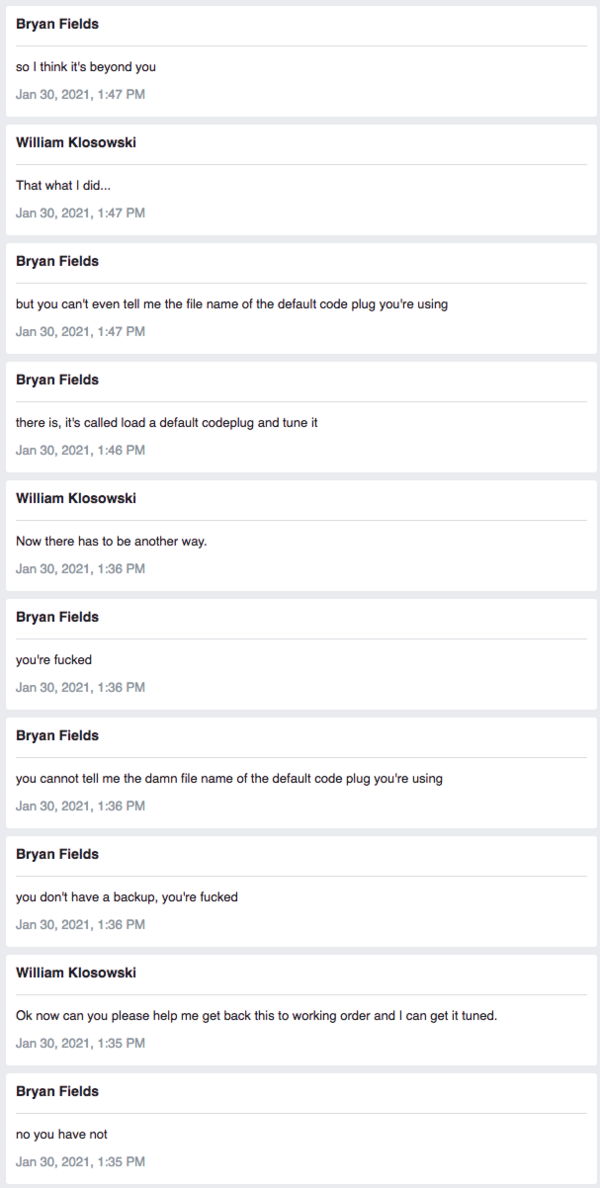Click the 1:46 PM timestamp
This screenshot has height=1188, width=600.
(x=80, y=450)
